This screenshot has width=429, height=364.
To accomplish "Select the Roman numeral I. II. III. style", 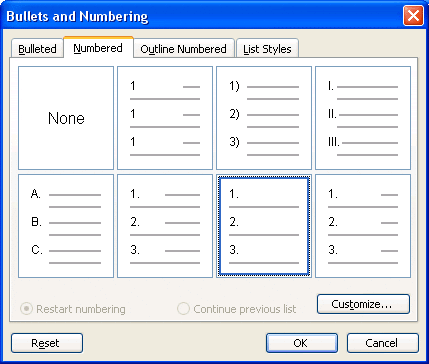I will [x=363, y=118].
